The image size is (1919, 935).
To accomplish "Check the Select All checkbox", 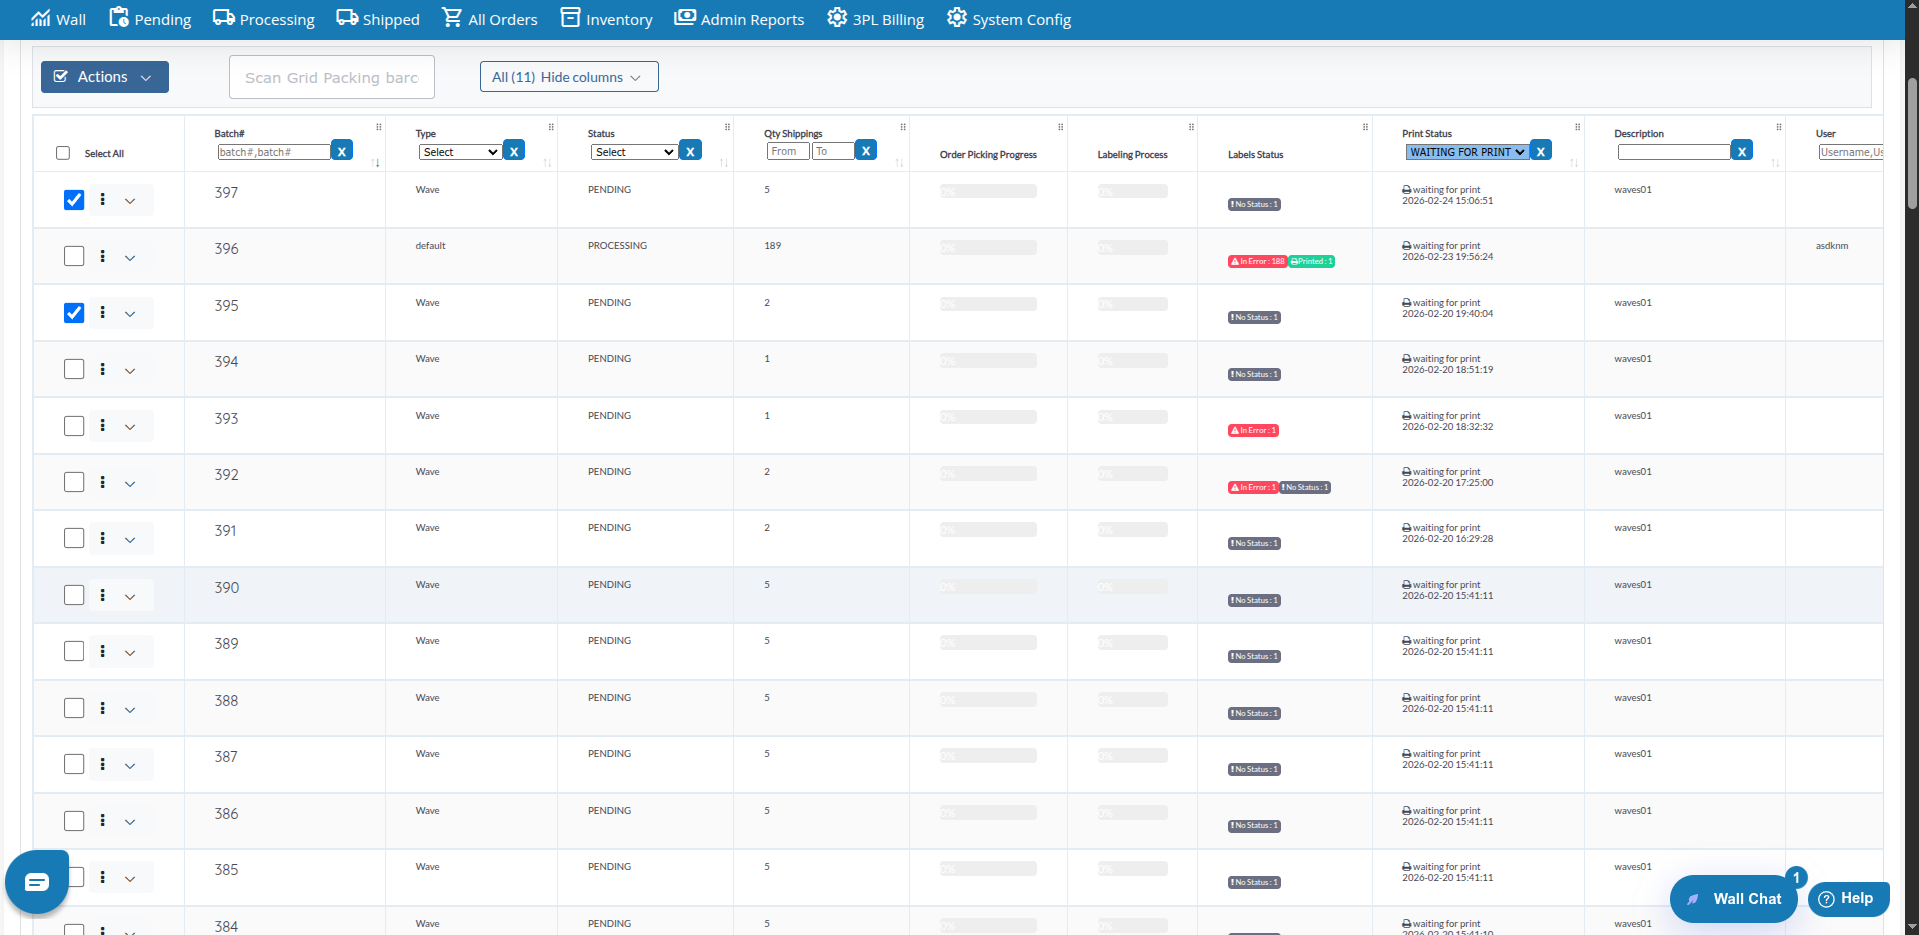I will tap(63, 153).
